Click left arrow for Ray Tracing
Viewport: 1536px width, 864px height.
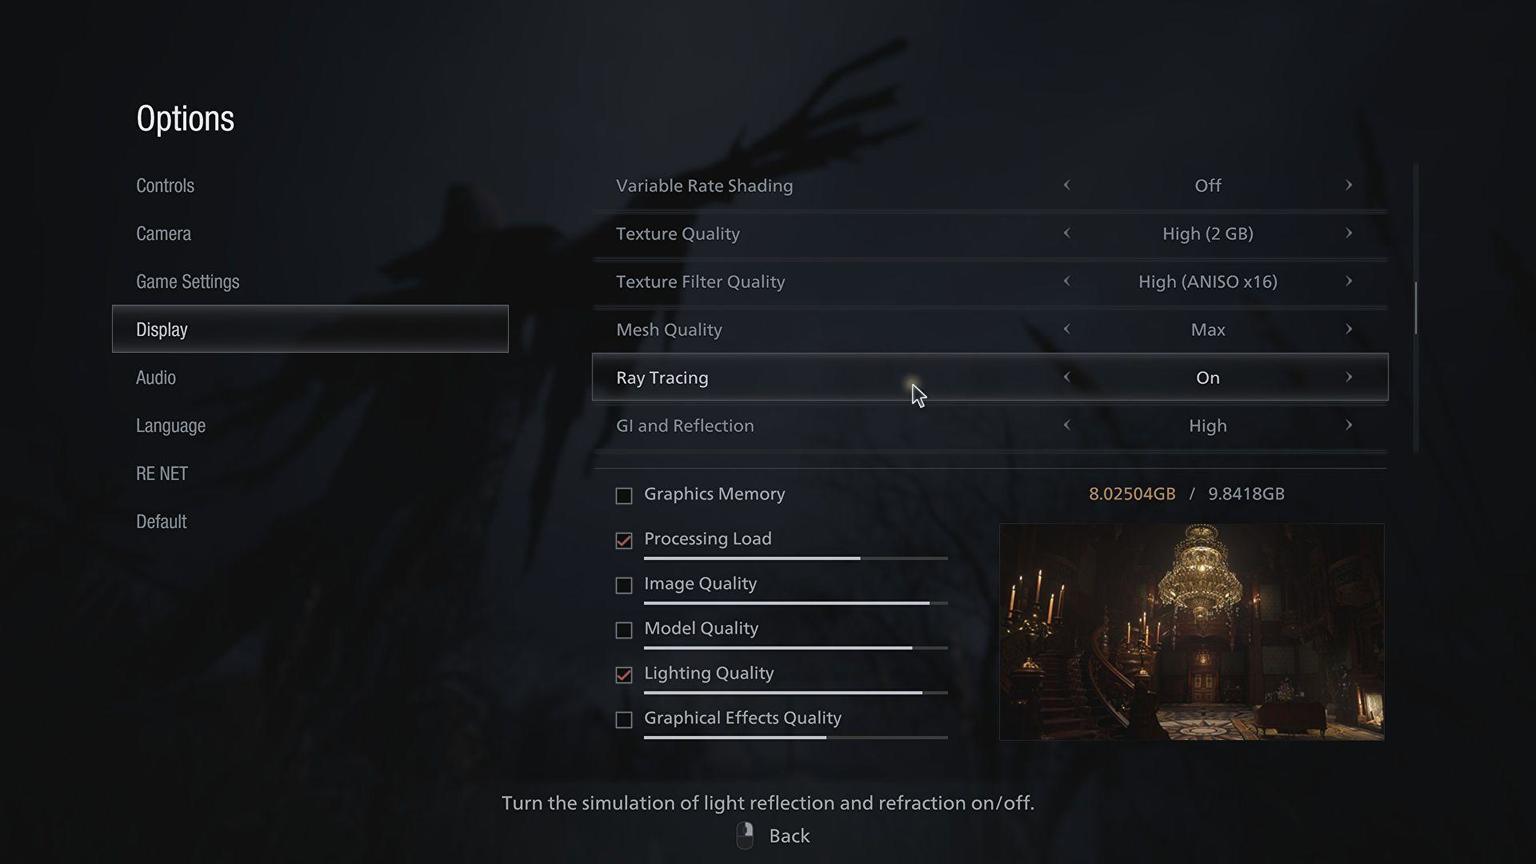1066,377
